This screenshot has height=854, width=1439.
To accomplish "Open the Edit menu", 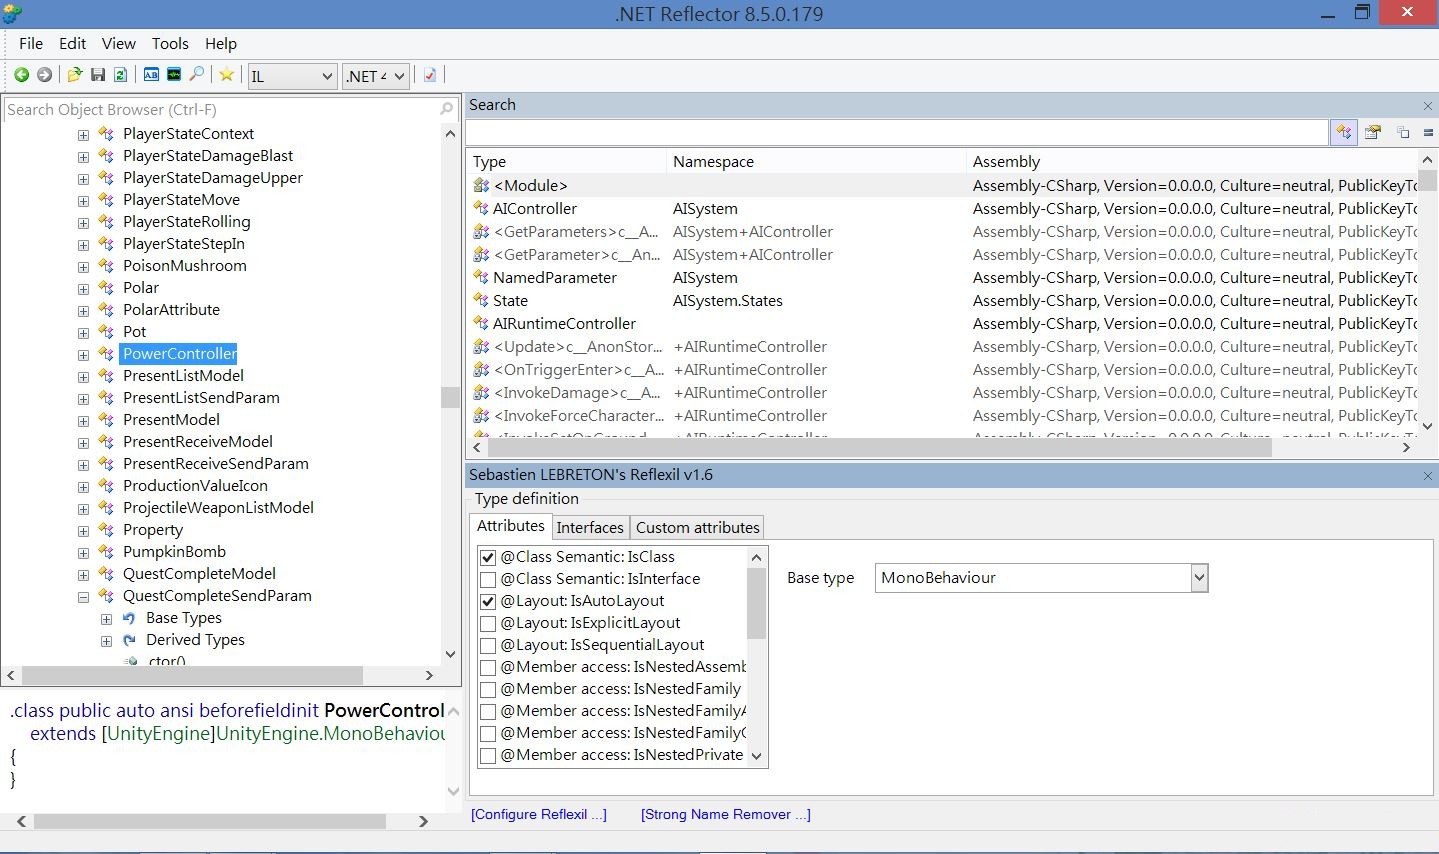I will pyautogui.click(x=73, y=43).
